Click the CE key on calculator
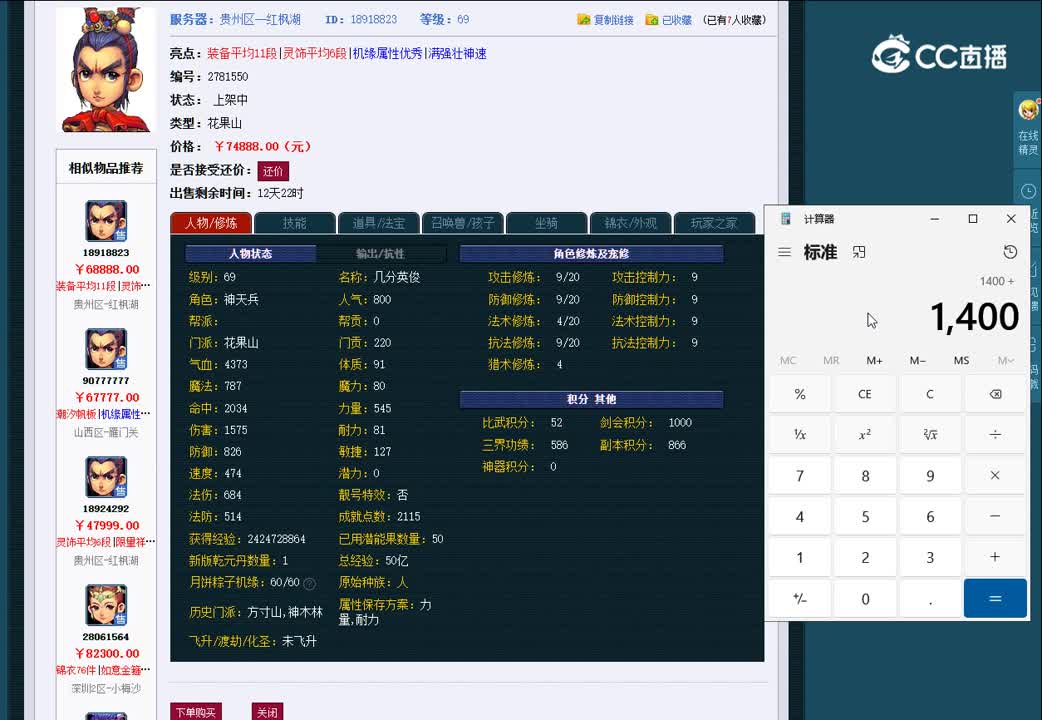Viewport: 1042px width, 720px height. coord(865,394)
